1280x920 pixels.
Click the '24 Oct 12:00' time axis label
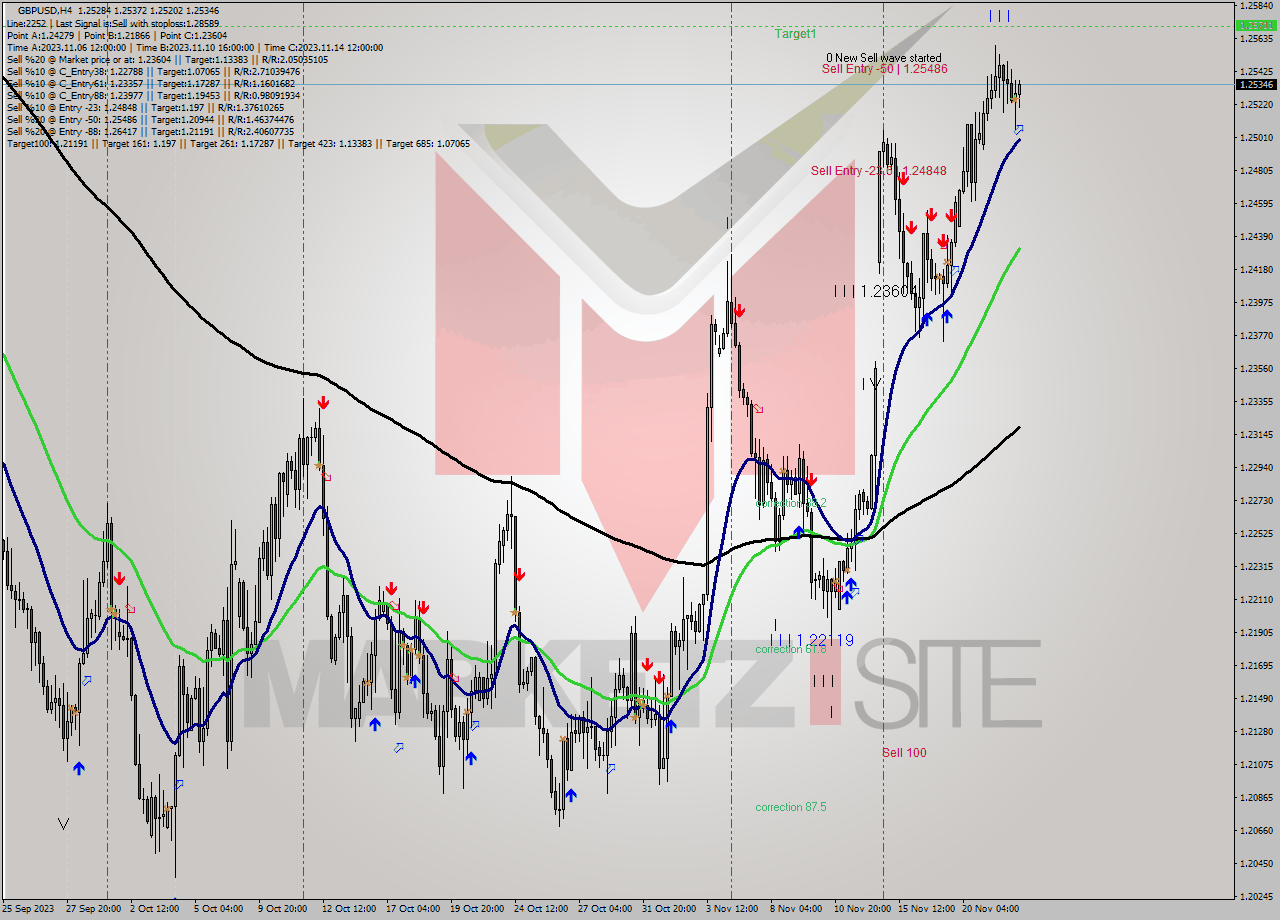(541, 909)
